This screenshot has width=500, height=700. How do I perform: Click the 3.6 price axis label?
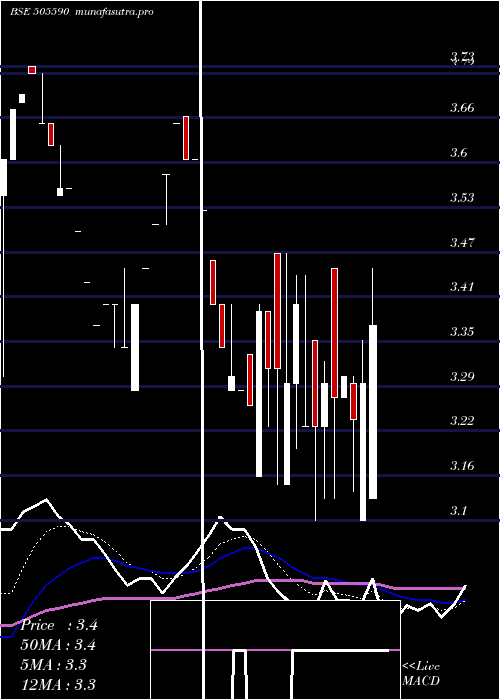(458, 153)
